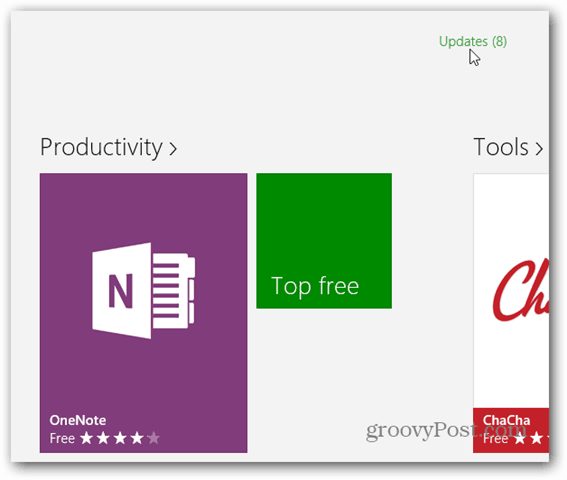The height and width of the screenshot is (480, 567).
Task: Click the first star in ChaCha's rating
Action: 520,438
